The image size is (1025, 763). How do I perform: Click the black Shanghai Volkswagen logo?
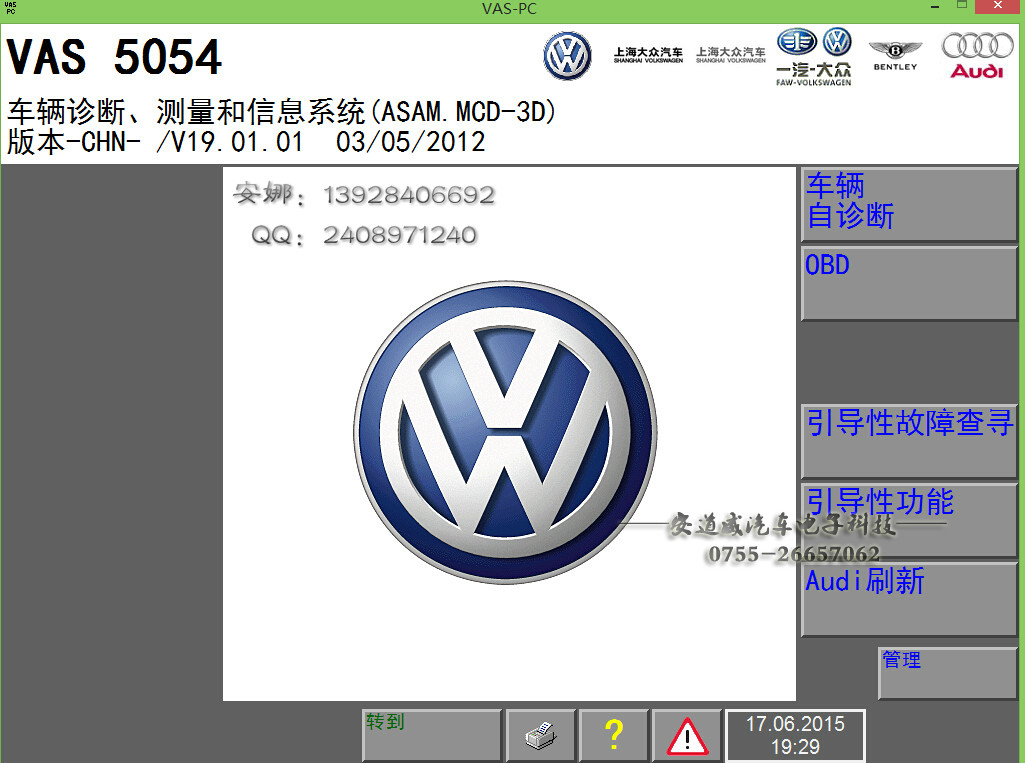click(648, 55)
